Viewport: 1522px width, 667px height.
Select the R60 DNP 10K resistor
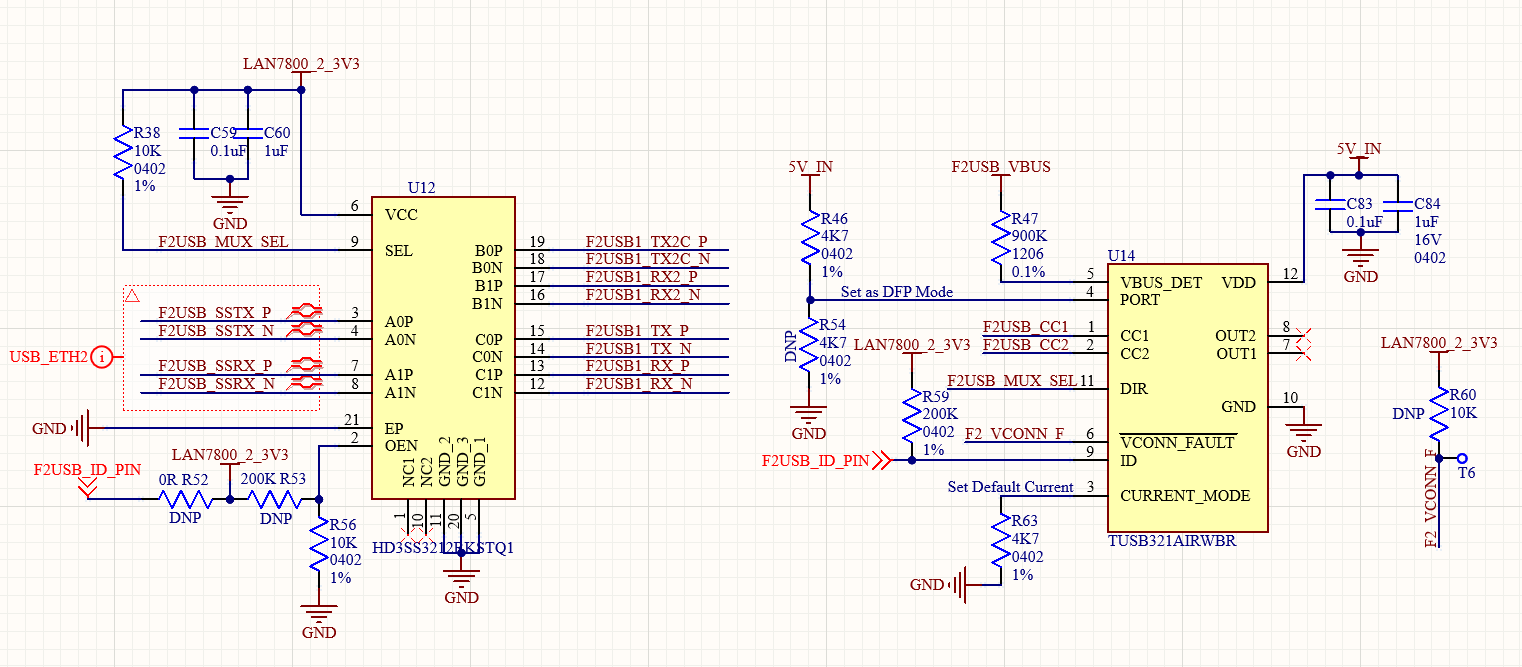(1438, 416)
